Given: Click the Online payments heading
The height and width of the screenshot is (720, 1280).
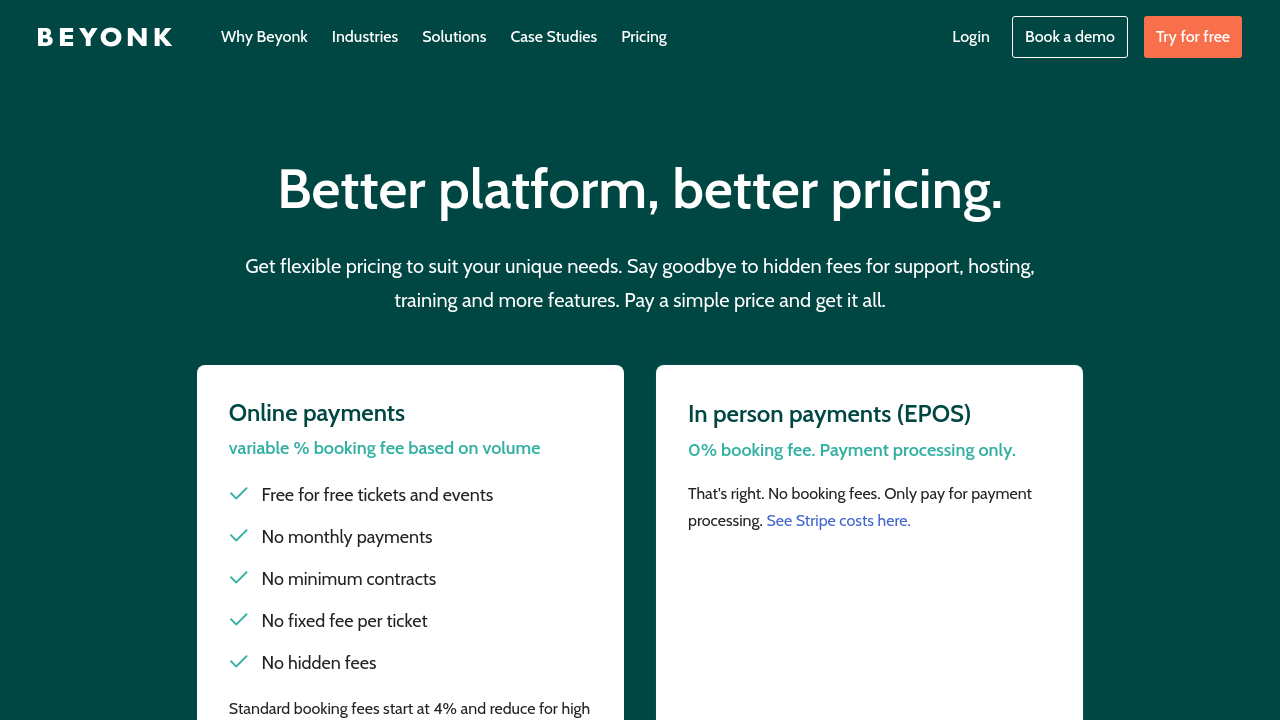Looking at the screenshot, I should click(x=317, y=413).
